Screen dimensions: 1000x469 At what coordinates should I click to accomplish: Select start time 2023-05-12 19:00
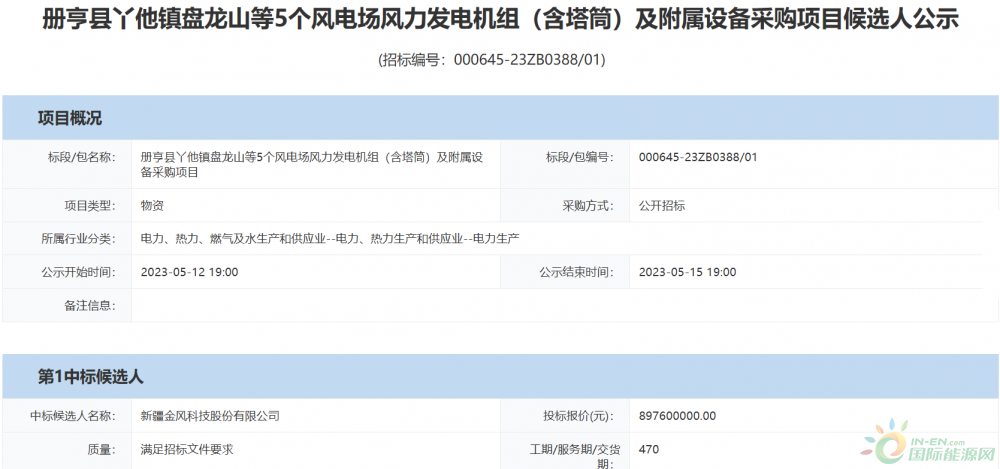(x=189, y=272)
